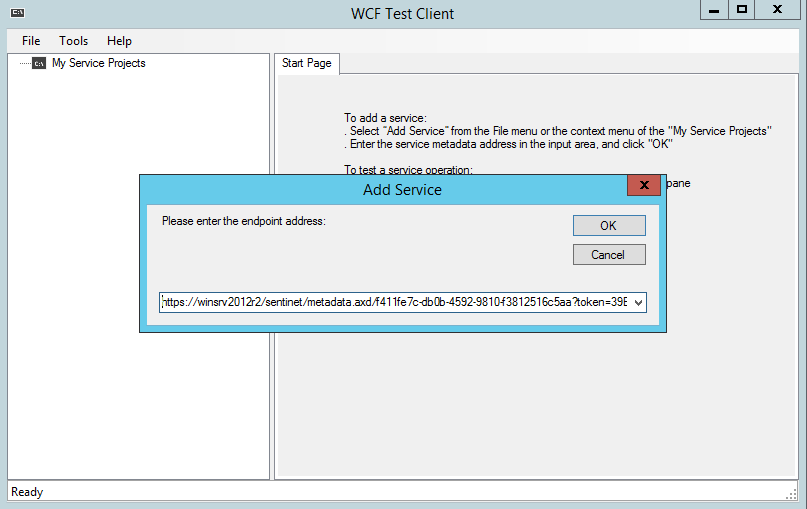Open the Help menu
This screenshot has width=807, height=509.
[x=119, y=41]
